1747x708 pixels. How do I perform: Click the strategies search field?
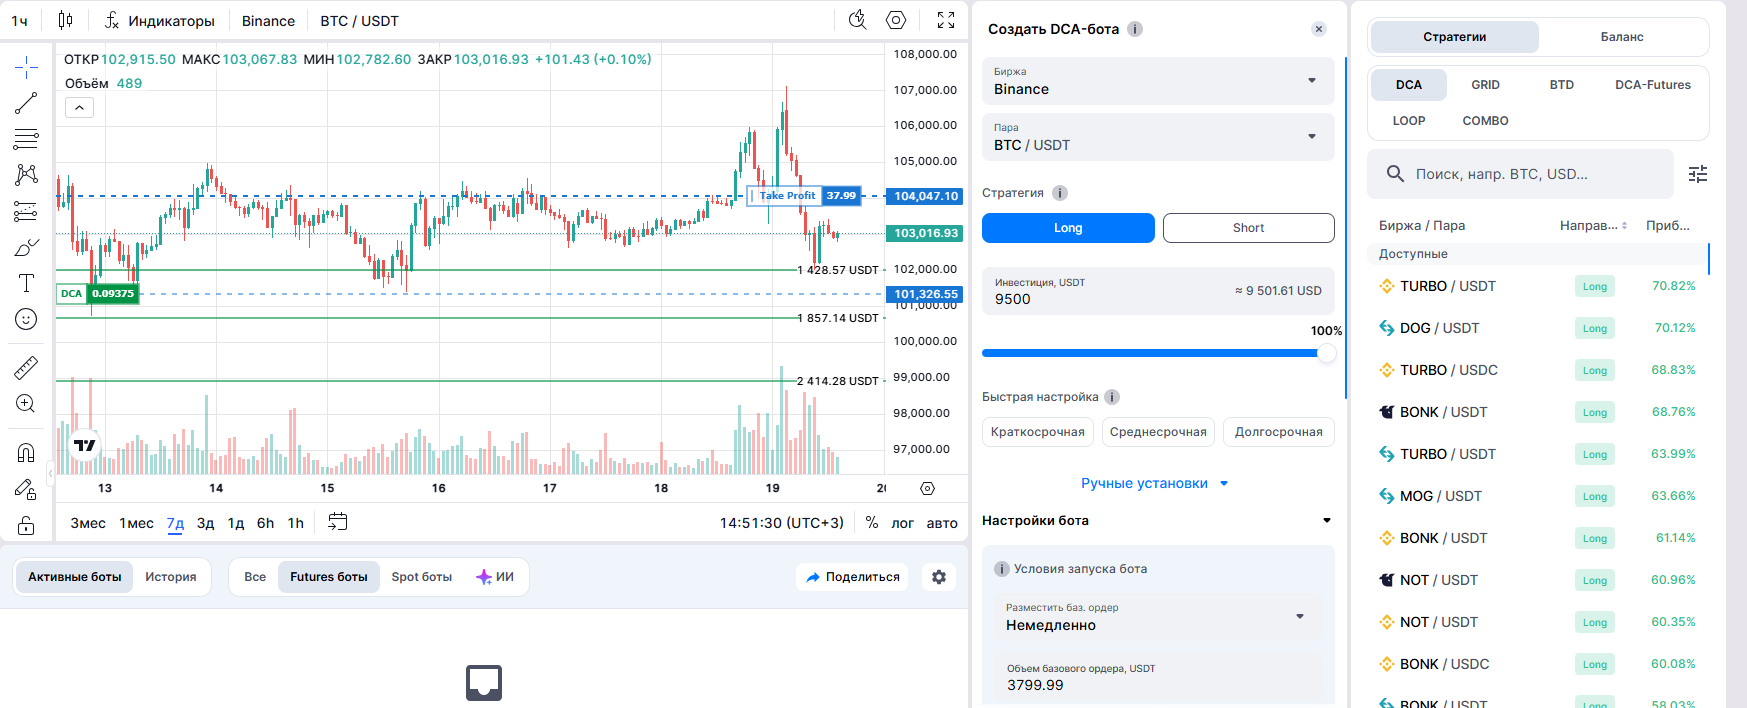[1520, 174]
